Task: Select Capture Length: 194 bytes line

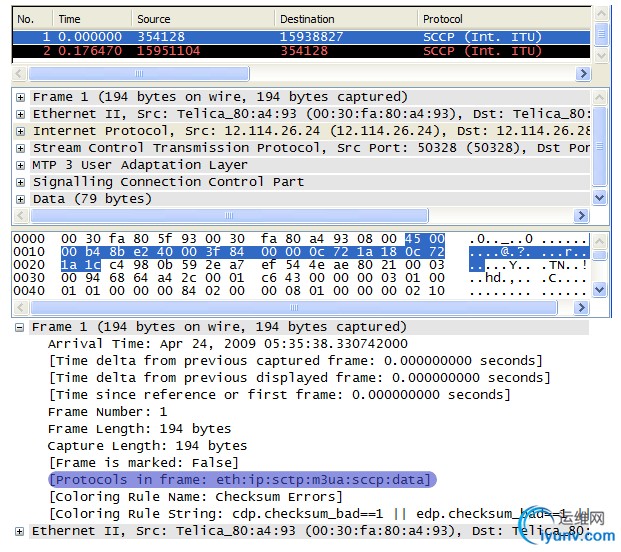Action: (x=147, y=446)
